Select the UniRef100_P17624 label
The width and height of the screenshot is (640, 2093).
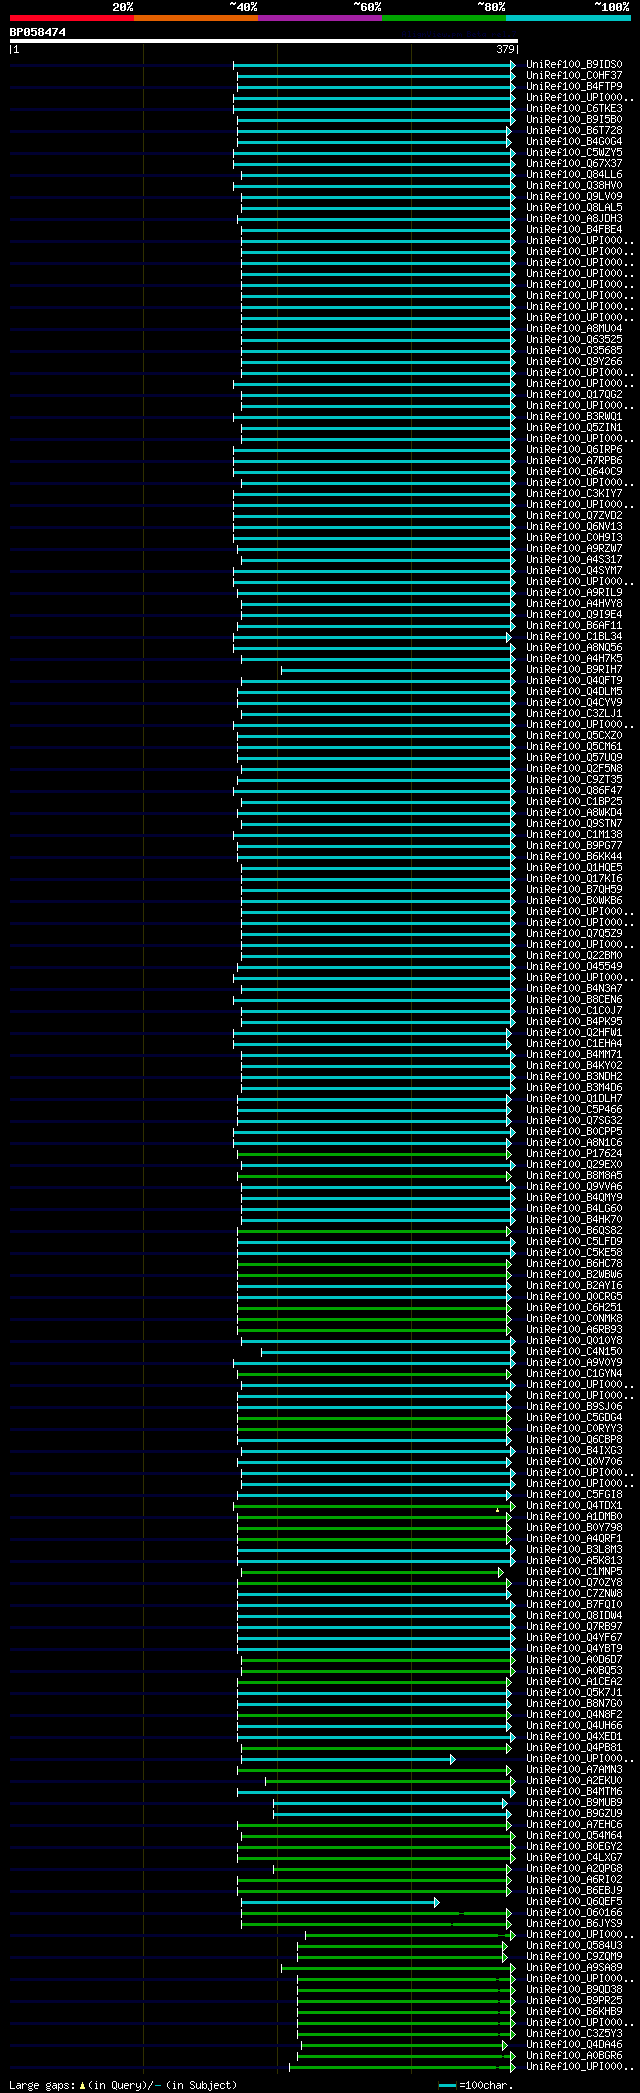(x=574, y=1153)
